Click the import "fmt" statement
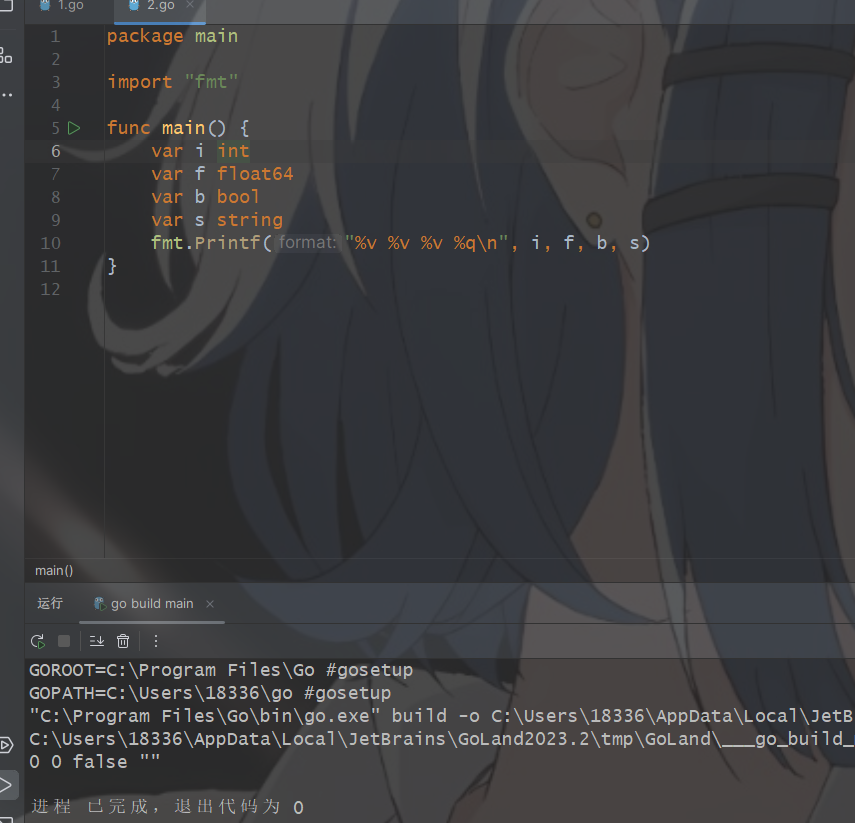 tap(172, 82)
